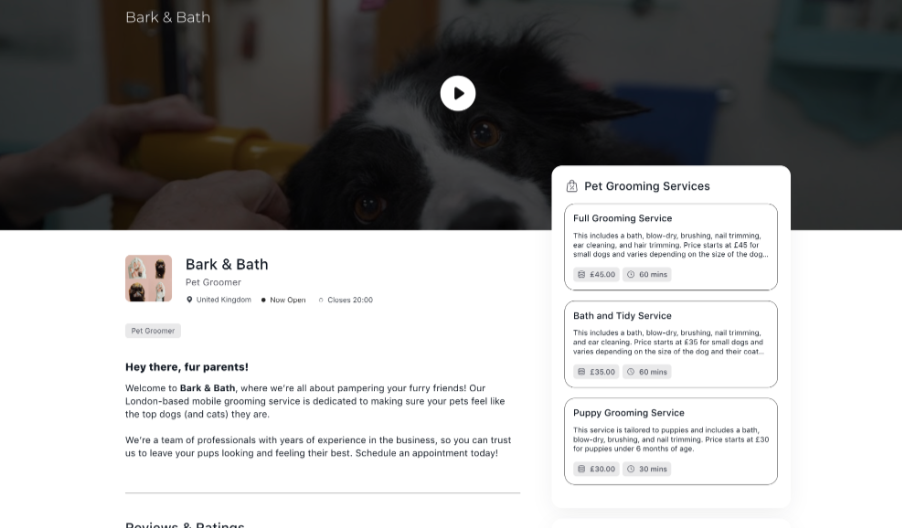Select the Pet Groomer tag chip
Viewport: 902px width, 528px height.
point(153,331)
